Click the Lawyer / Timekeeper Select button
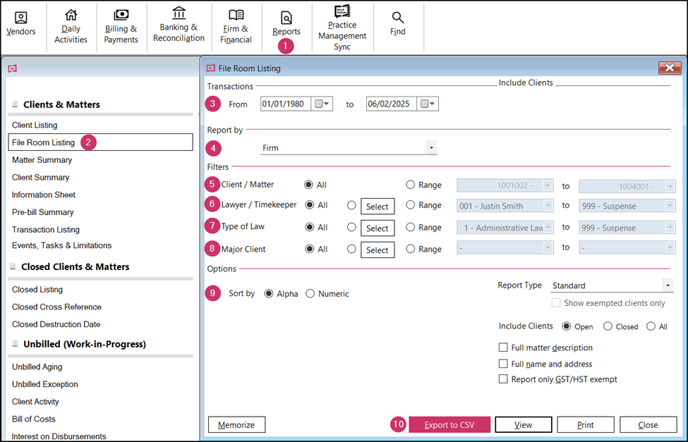Viewport: 688px width, 442px height. (377, 206)
